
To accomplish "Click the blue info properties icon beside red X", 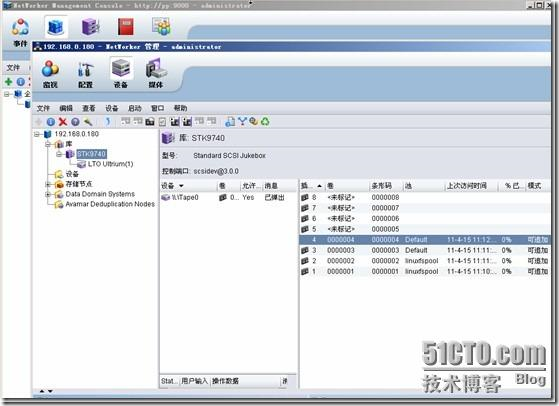I will pos(51,122).
